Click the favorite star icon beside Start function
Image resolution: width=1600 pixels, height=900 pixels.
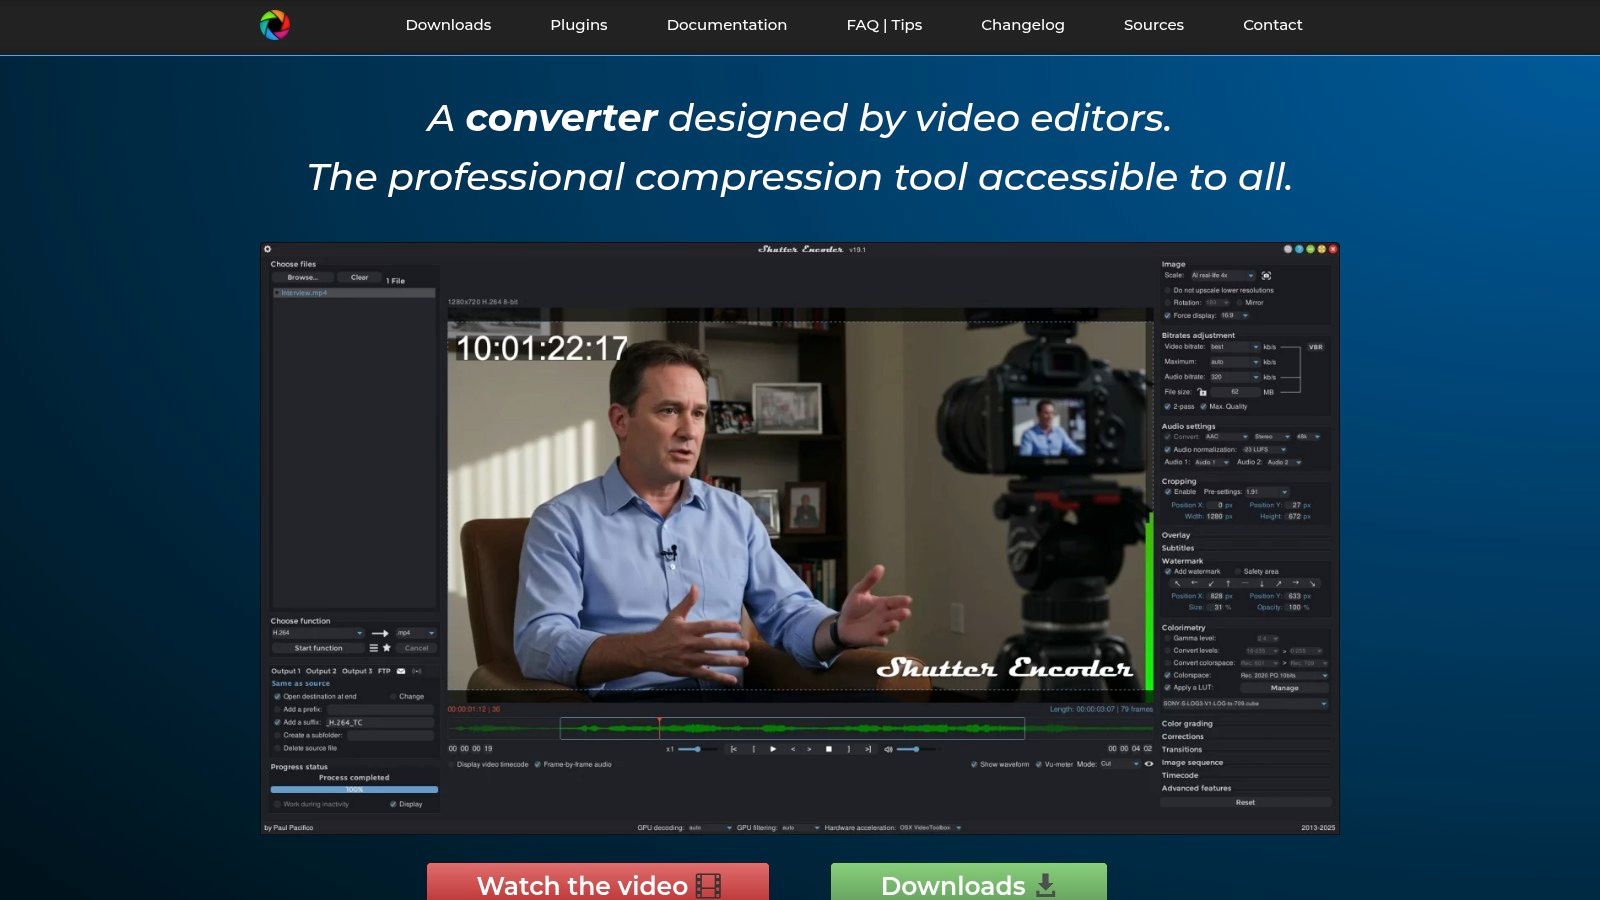click(x=387, y=648)
